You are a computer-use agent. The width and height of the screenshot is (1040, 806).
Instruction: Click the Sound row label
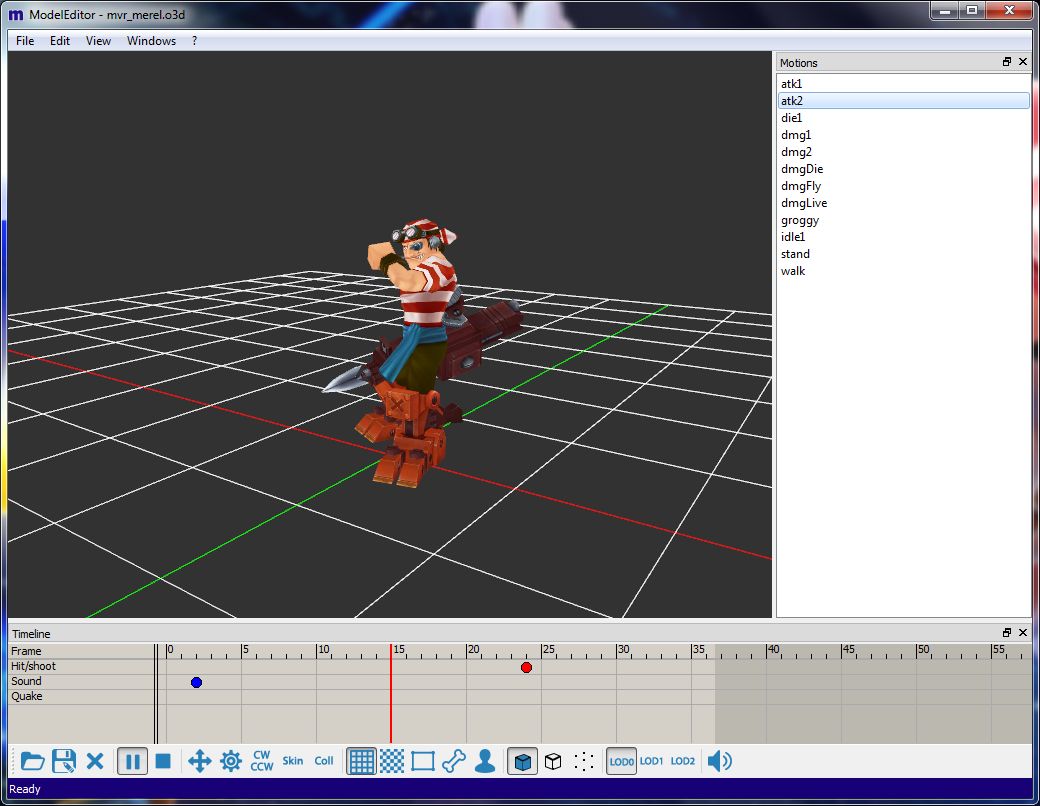pos(26,681)
